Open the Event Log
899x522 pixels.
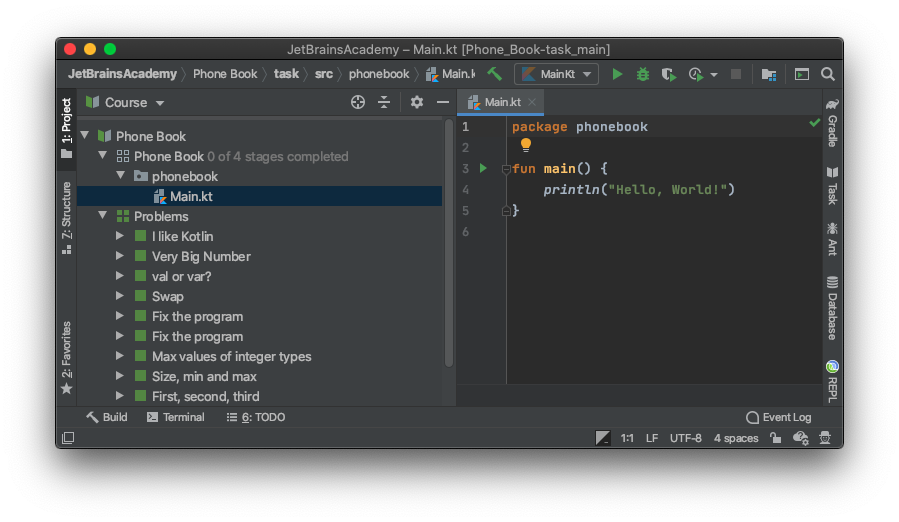coord(779,417)
